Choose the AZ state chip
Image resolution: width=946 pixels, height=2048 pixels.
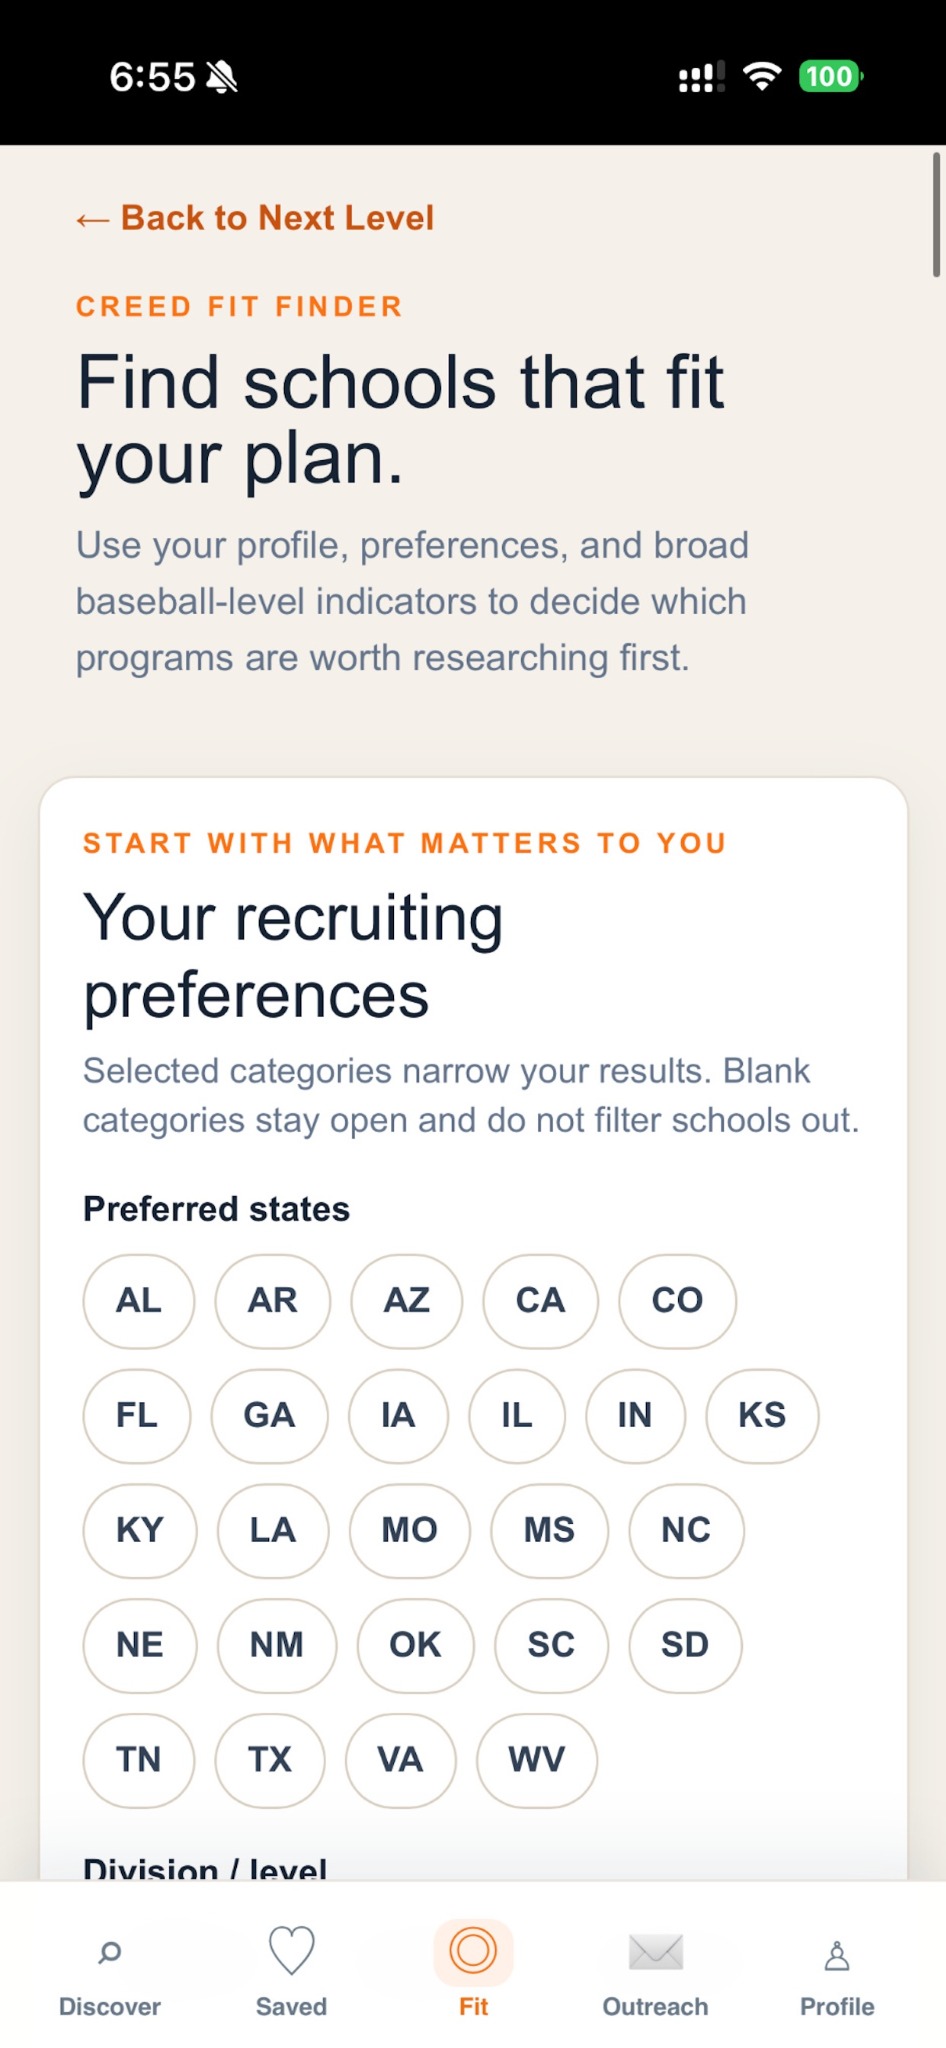point(407,1301)
